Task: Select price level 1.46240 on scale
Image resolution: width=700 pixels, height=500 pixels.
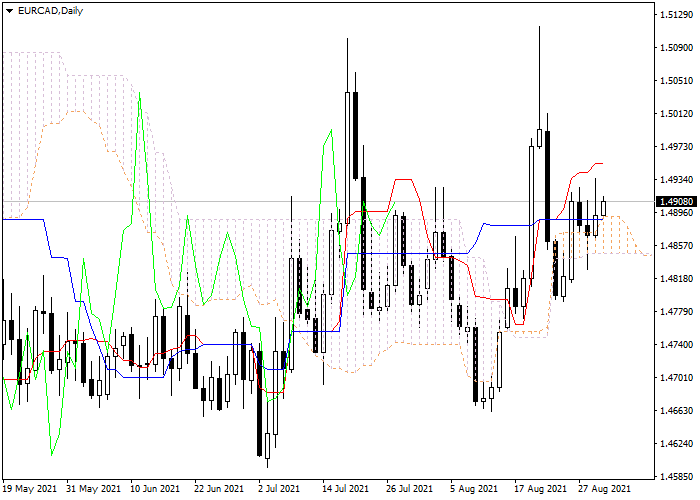Action: click(x=676, y=444)
